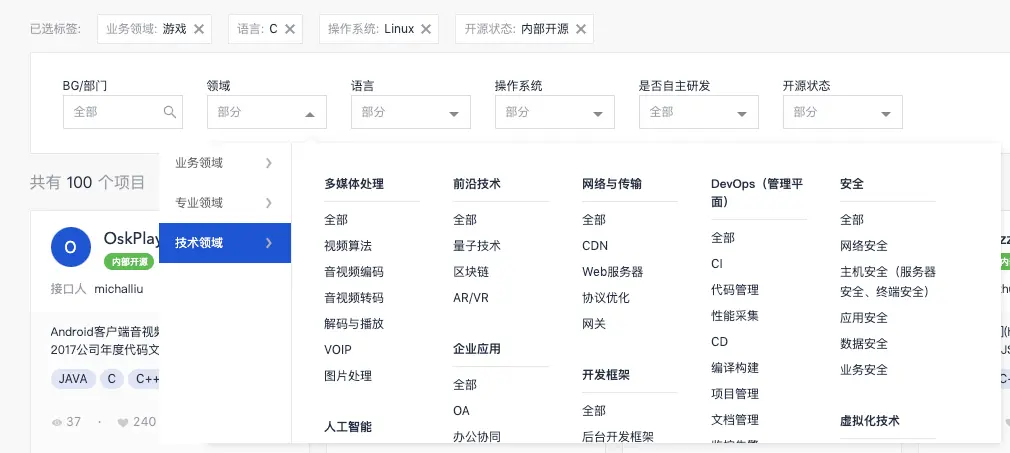Select 技术领域 in cascade menu
This screenshot has width=1010, height=453.
point(225,243)
